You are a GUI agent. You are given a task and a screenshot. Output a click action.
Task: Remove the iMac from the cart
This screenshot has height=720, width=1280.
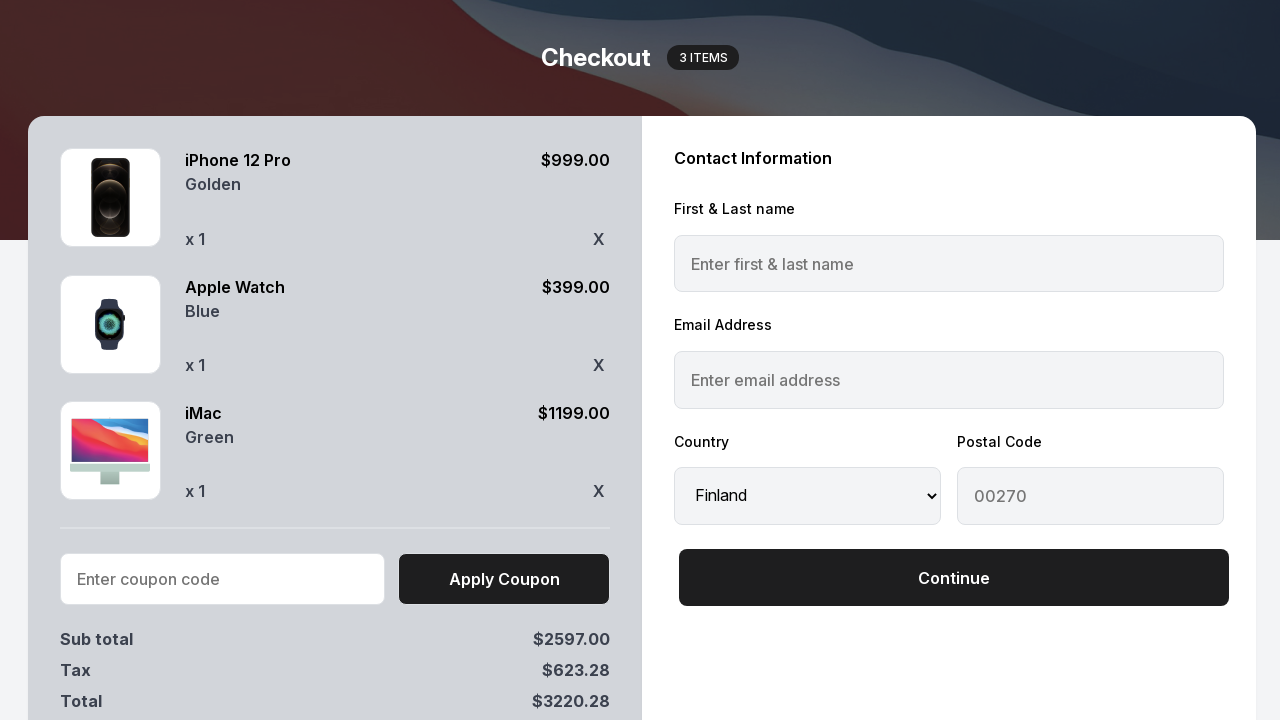598,491
